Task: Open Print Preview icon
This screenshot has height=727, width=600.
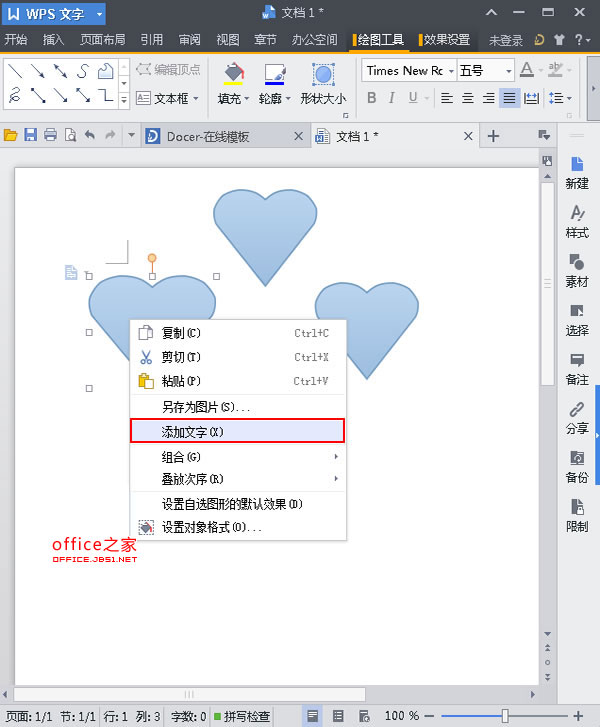Action: (x=70, y=135)
